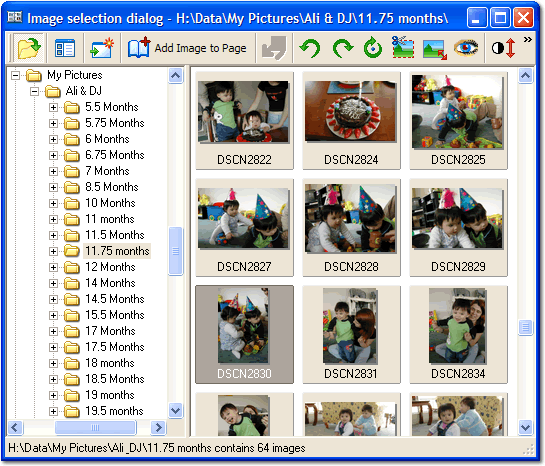Click highlighted thumbnail DSCN2830

pyautogui.click(x=244, y=335)
